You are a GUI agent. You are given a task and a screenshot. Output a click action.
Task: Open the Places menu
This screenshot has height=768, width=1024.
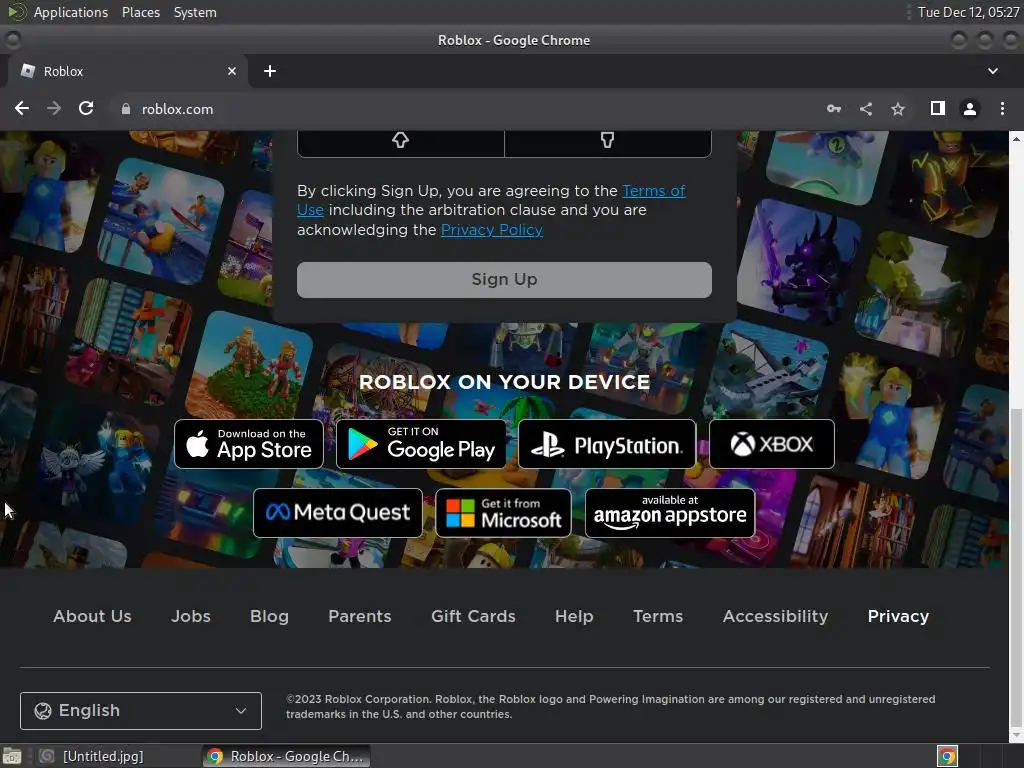coord(140,12)
